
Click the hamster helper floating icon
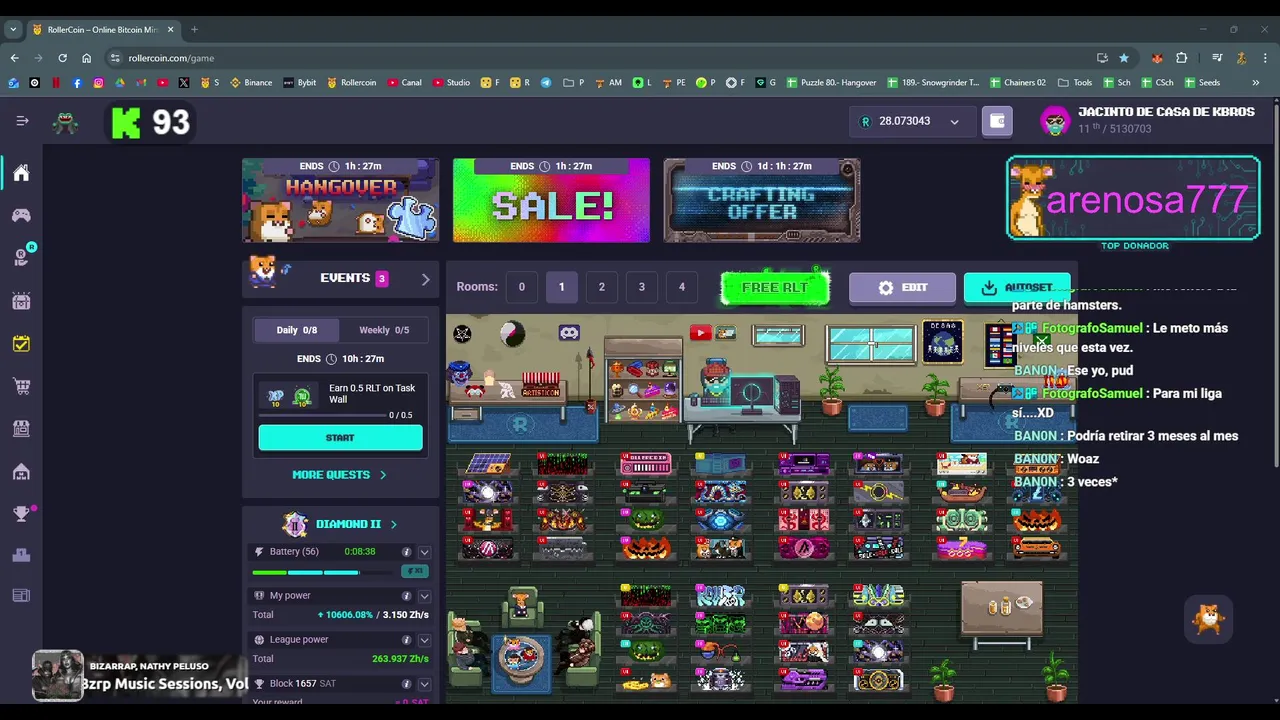coord(1208,620)
